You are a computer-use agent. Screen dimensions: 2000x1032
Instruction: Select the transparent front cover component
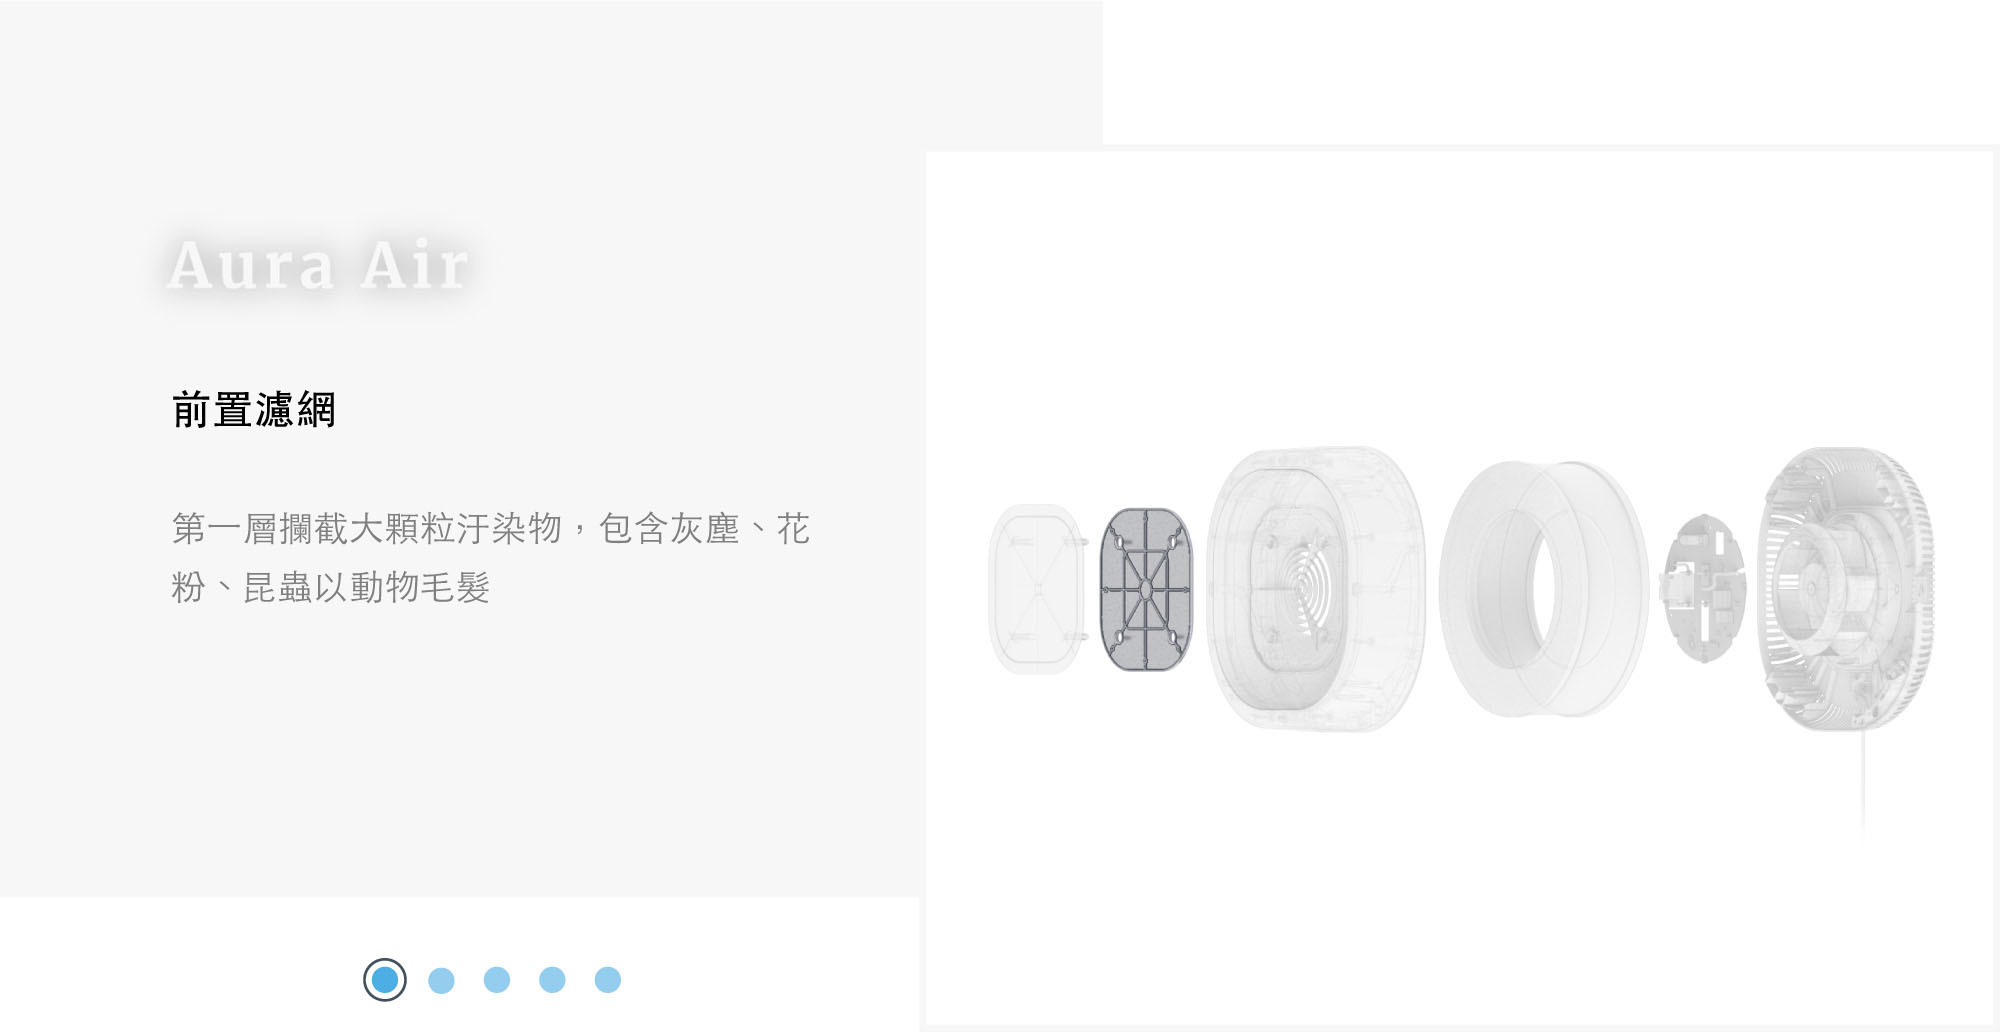[1036, 589]
